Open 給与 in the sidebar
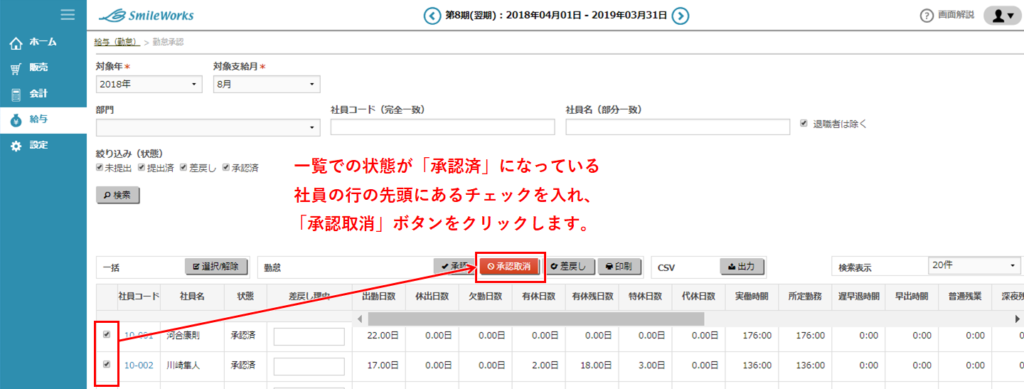1024x389 pixels. click(43, 119)
